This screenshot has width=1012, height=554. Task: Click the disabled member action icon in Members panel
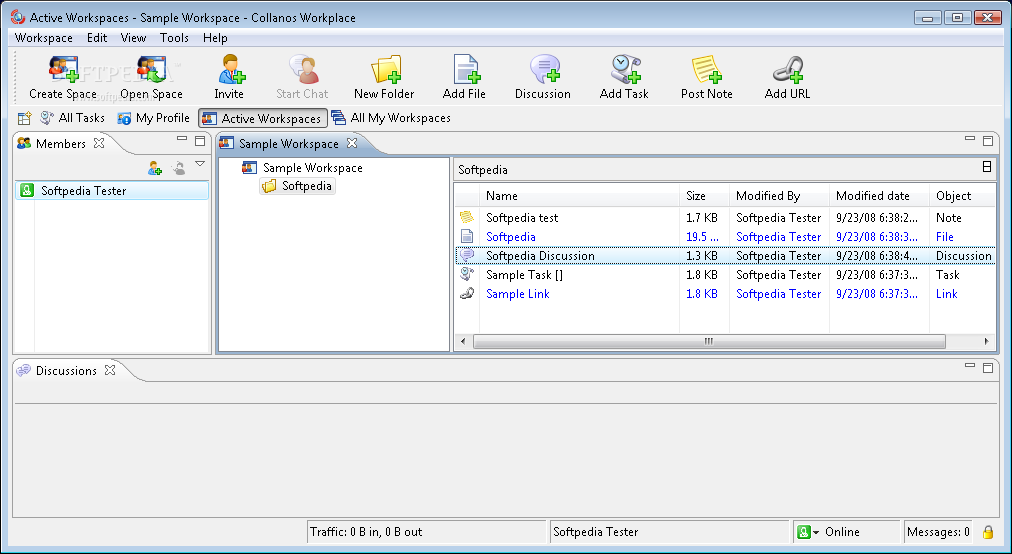[179, 169]
